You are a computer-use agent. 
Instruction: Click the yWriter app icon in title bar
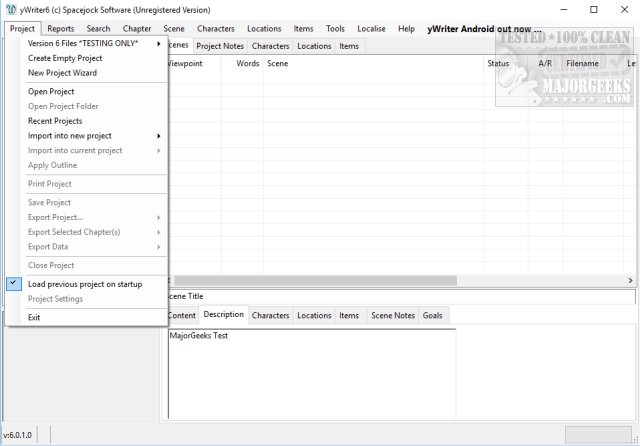11,9
